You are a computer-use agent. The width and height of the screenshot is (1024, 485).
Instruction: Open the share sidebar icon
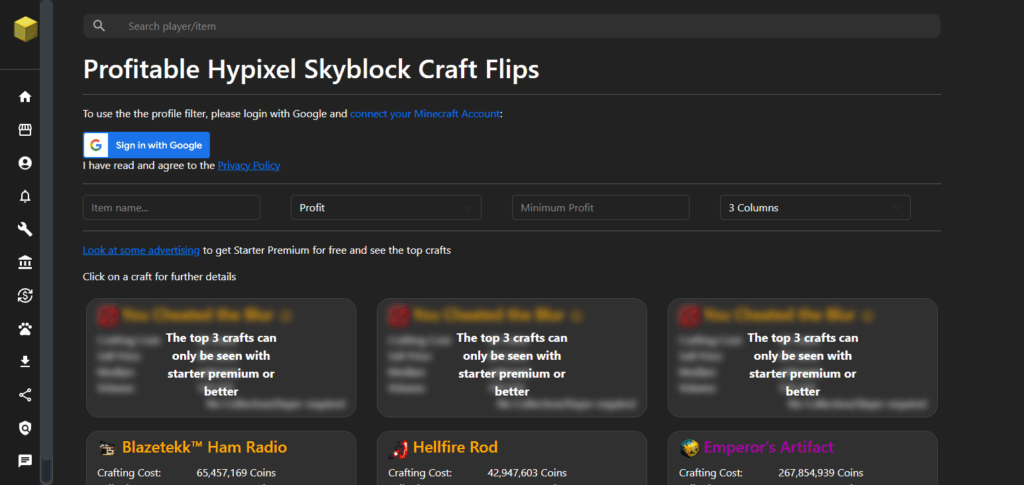(25, 395)
